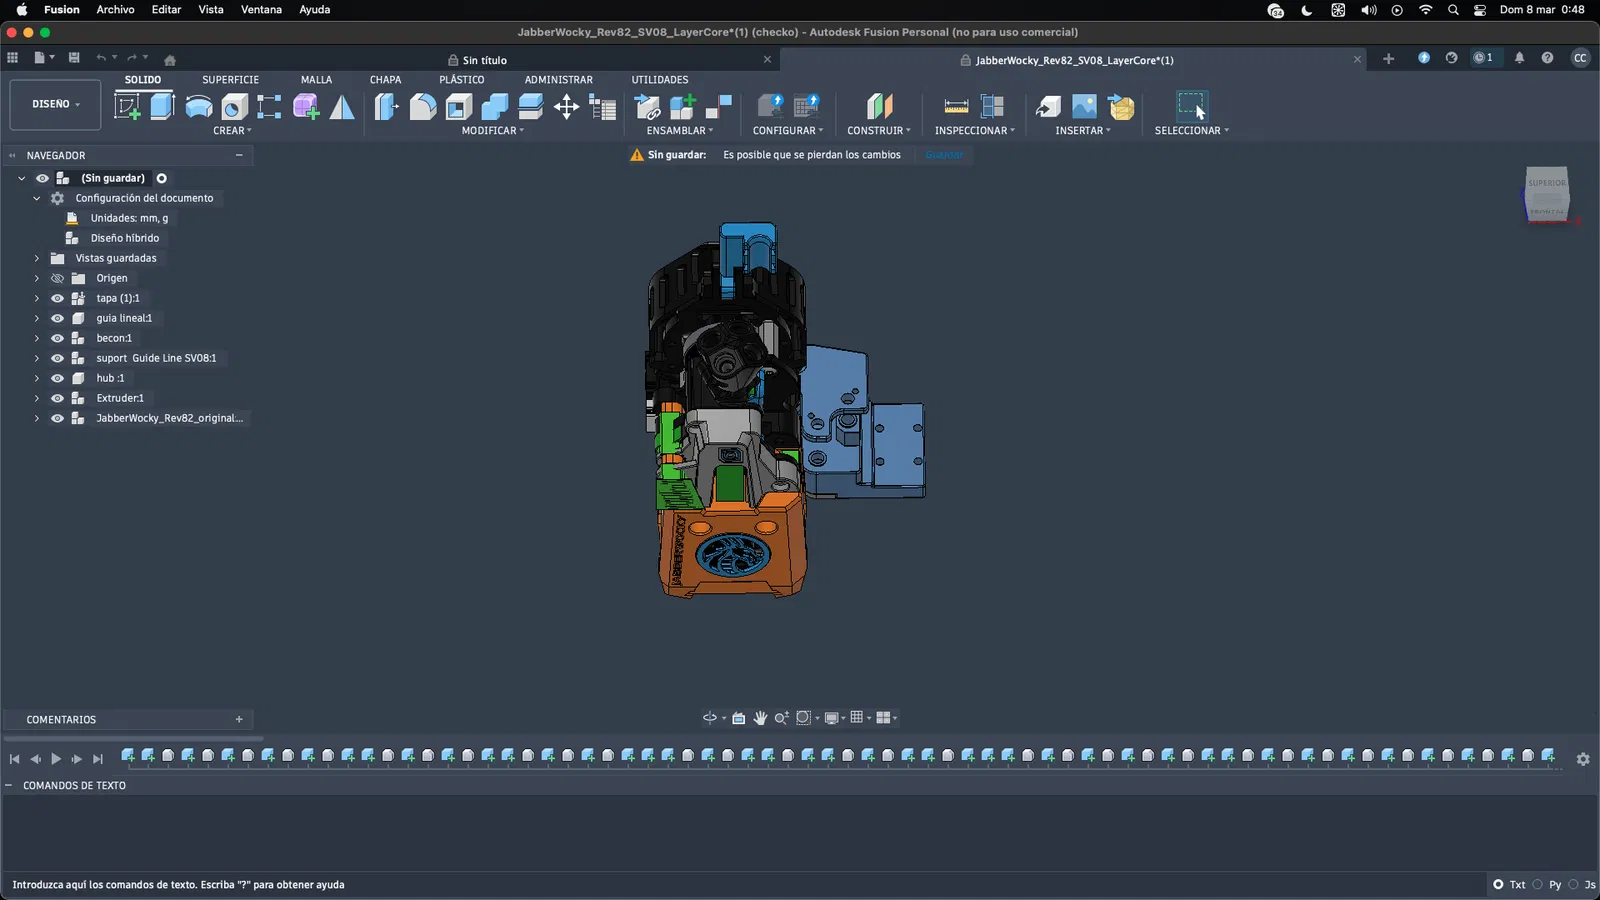Collapse the Navegador panel
1600x900 pixels.
239,155
